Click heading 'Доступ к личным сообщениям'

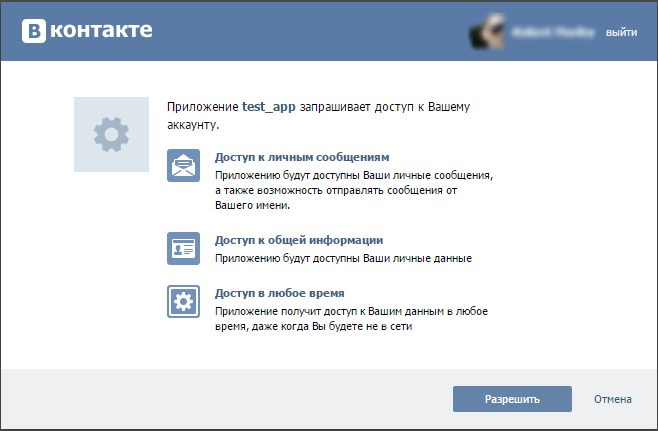point(302,157)
